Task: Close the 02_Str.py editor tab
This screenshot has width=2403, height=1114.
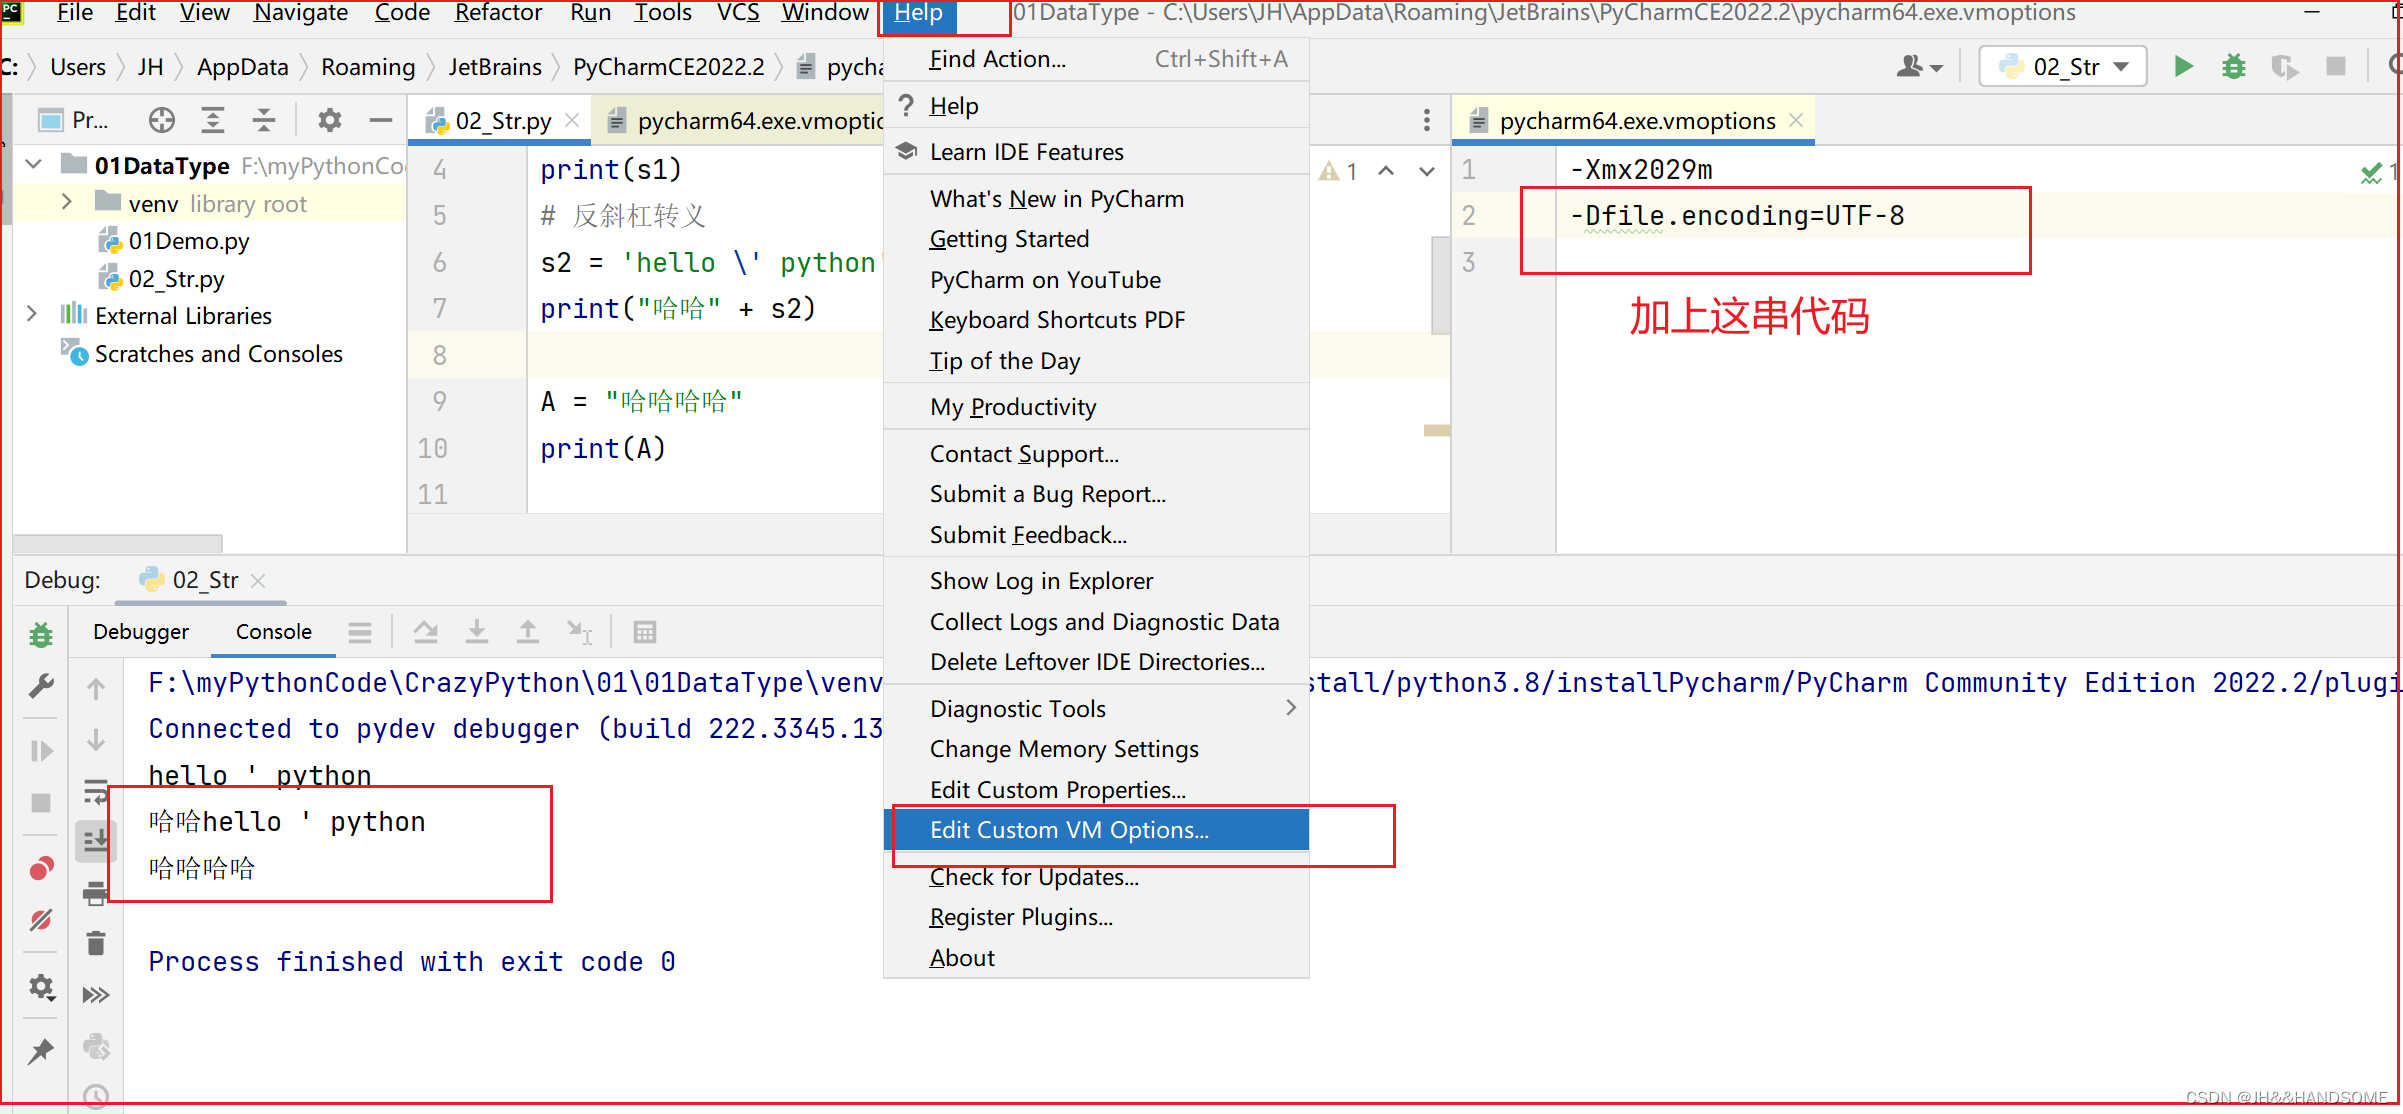Action: 572,121
